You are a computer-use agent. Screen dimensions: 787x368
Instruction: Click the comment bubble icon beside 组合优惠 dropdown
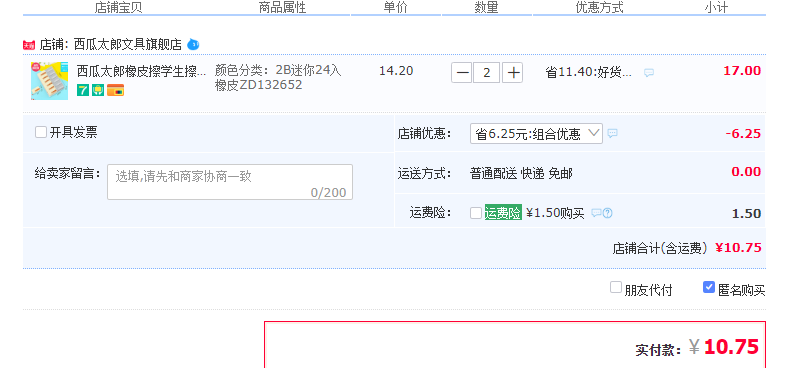point(612,134)
